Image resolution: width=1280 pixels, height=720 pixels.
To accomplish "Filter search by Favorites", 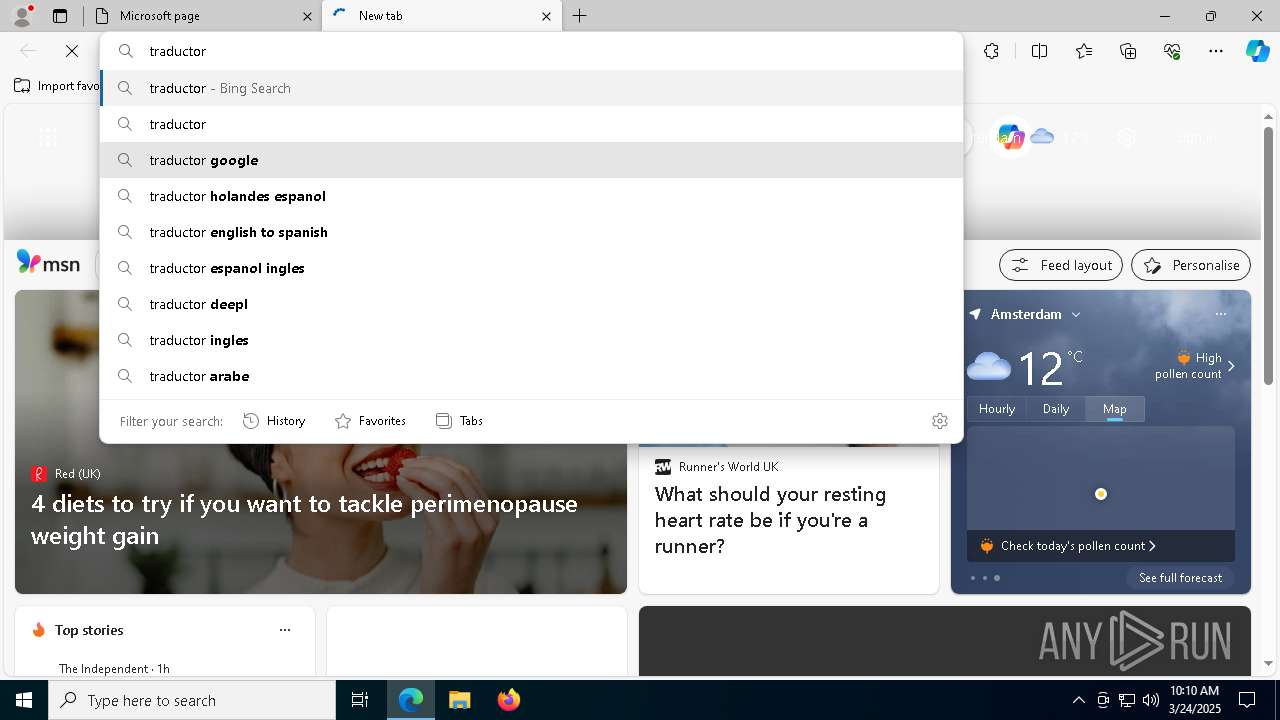I will (x=370, y=421).
